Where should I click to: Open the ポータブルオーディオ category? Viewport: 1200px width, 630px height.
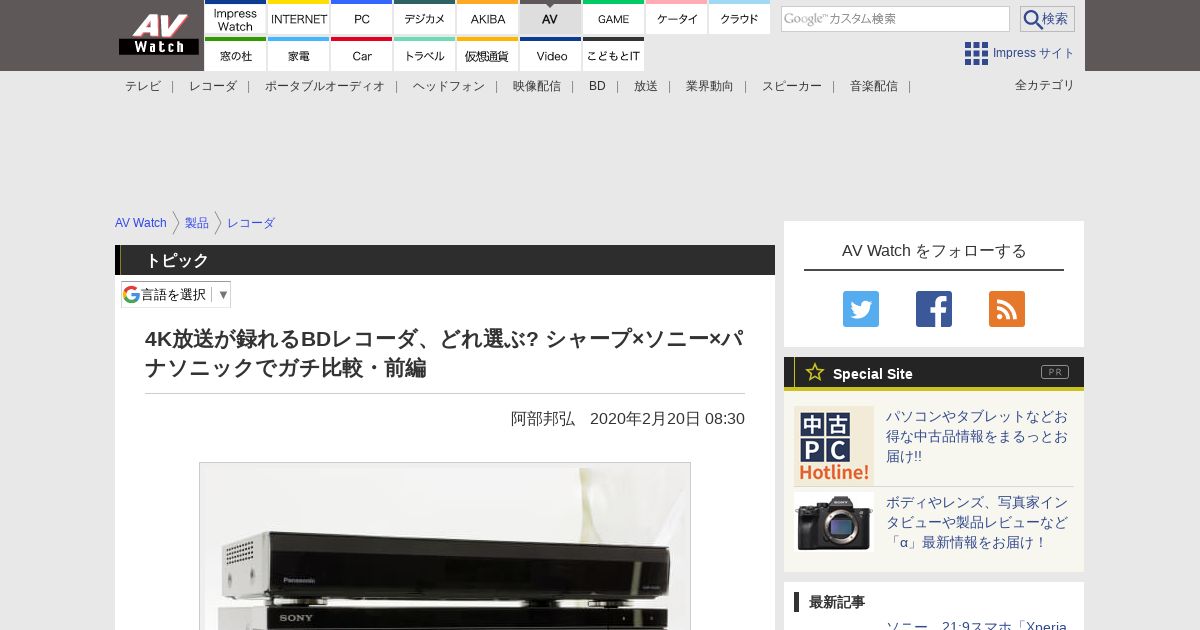point(325,86)
